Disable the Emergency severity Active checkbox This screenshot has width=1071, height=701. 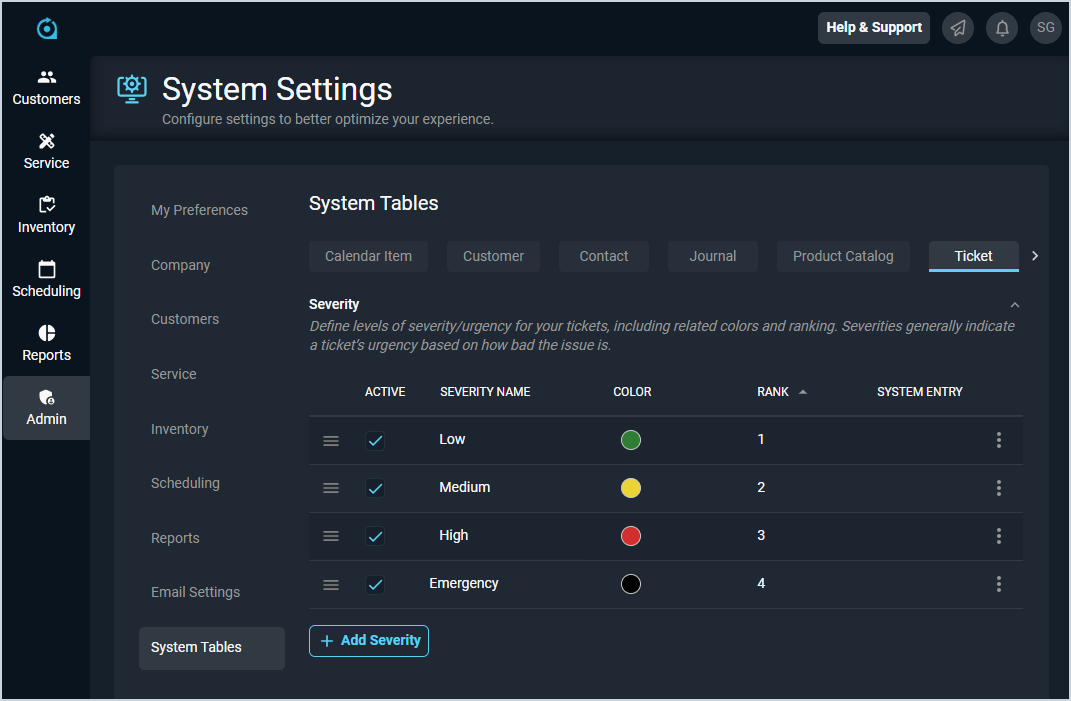[375, 585]
